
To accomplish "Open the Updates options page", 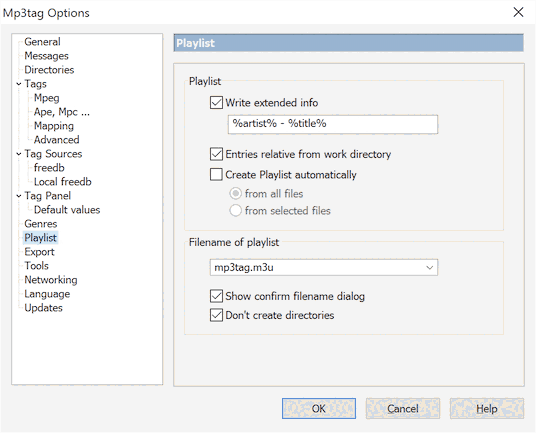I will [43, 308].
